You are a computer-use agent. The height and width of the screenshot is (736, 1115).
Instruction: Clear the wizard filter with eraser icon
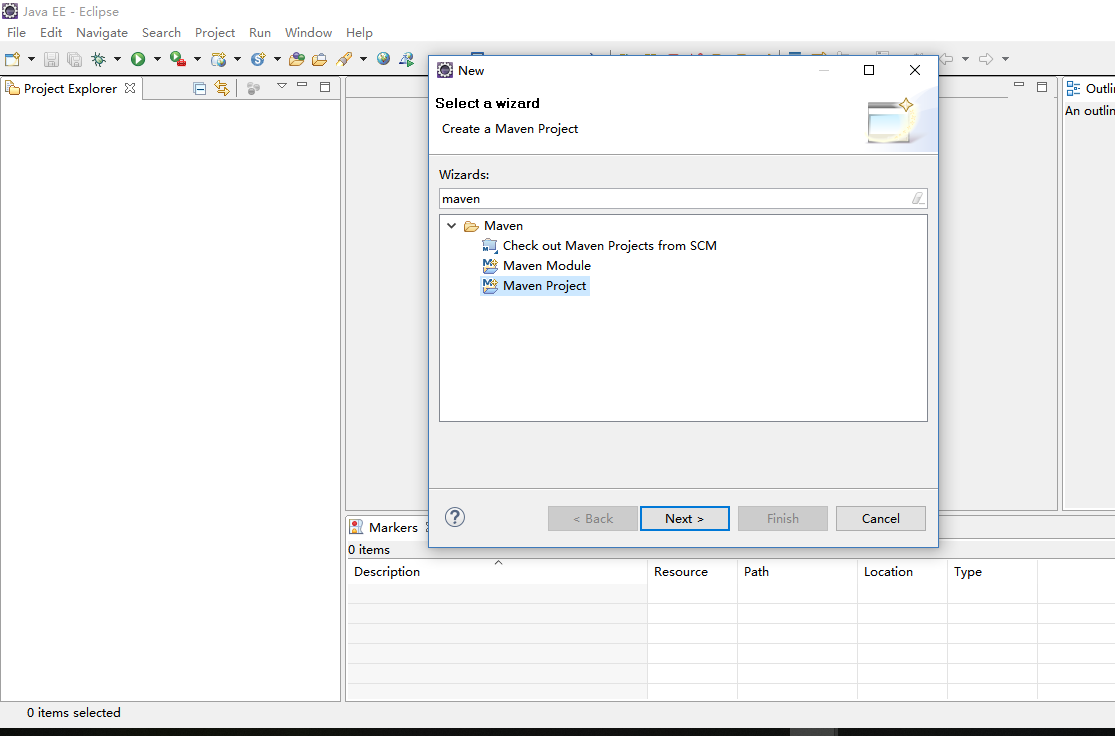pyautogui.click(x=918, y=198)
